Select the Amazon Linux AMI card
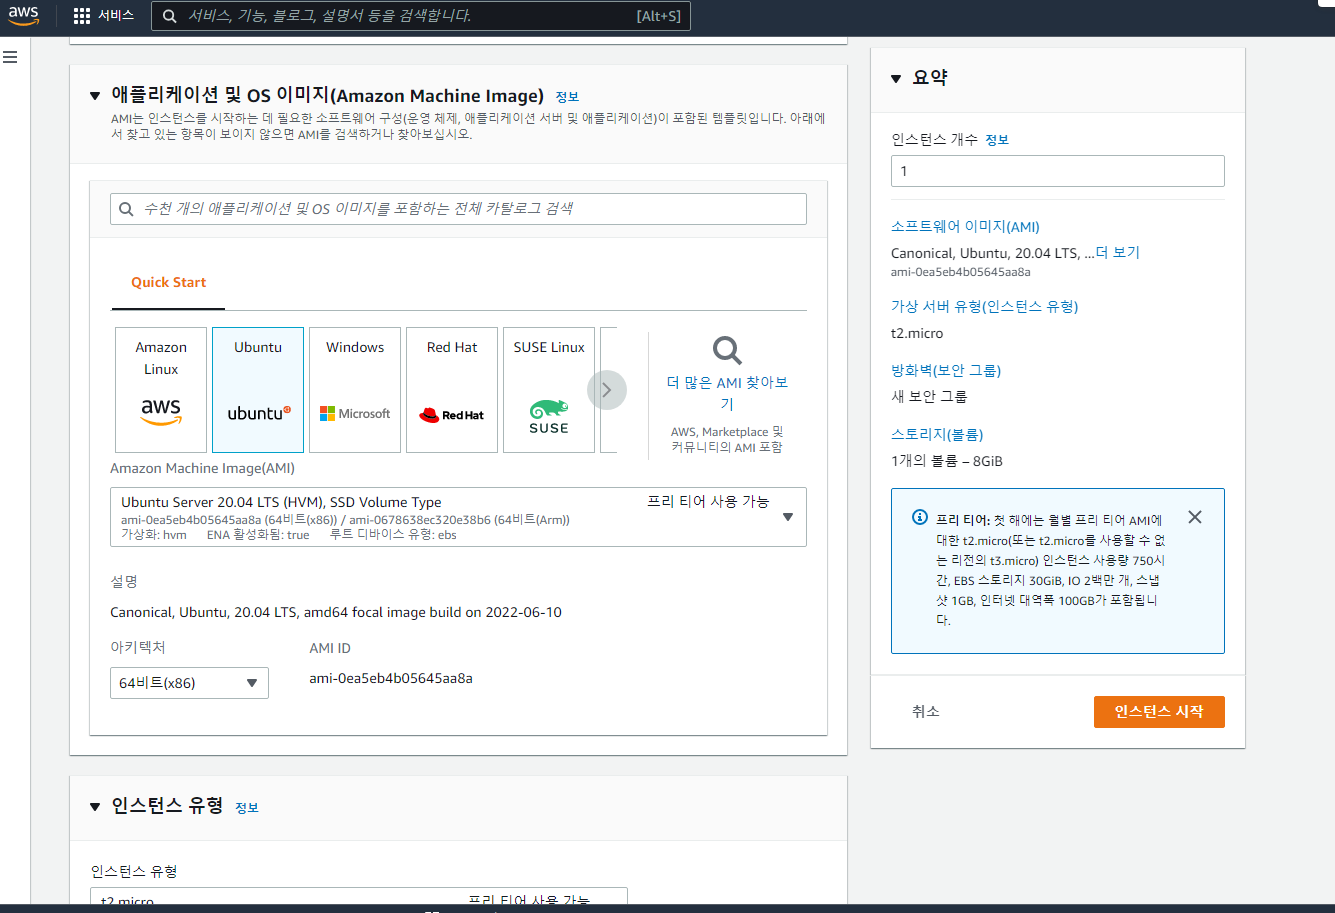The image size is (1335, 913). [x=161, y=389]
